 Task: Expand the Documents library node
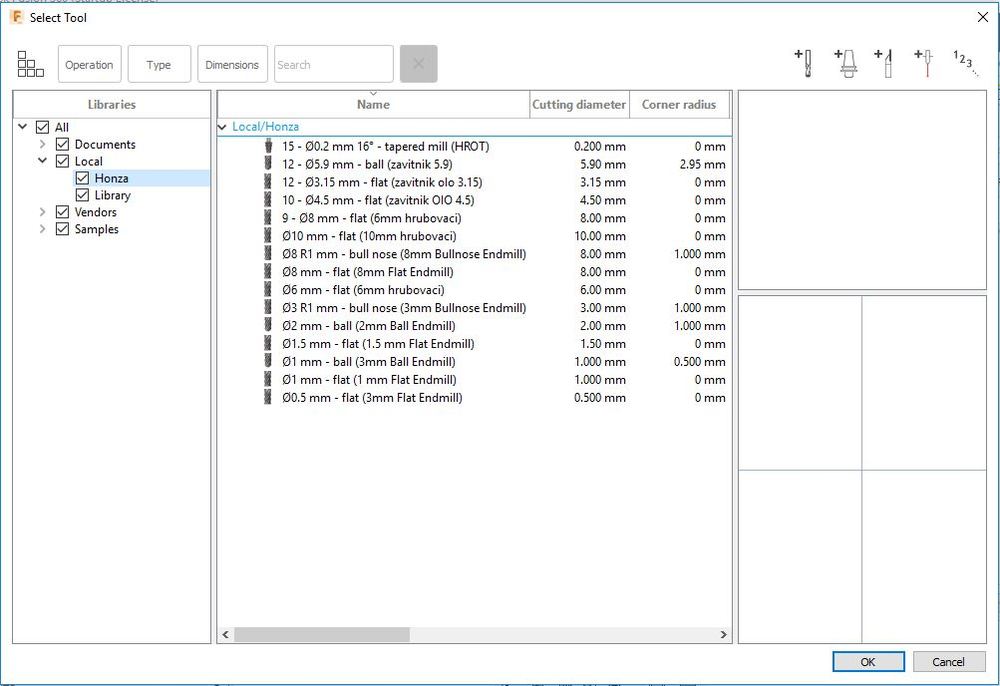pos(43,144)
